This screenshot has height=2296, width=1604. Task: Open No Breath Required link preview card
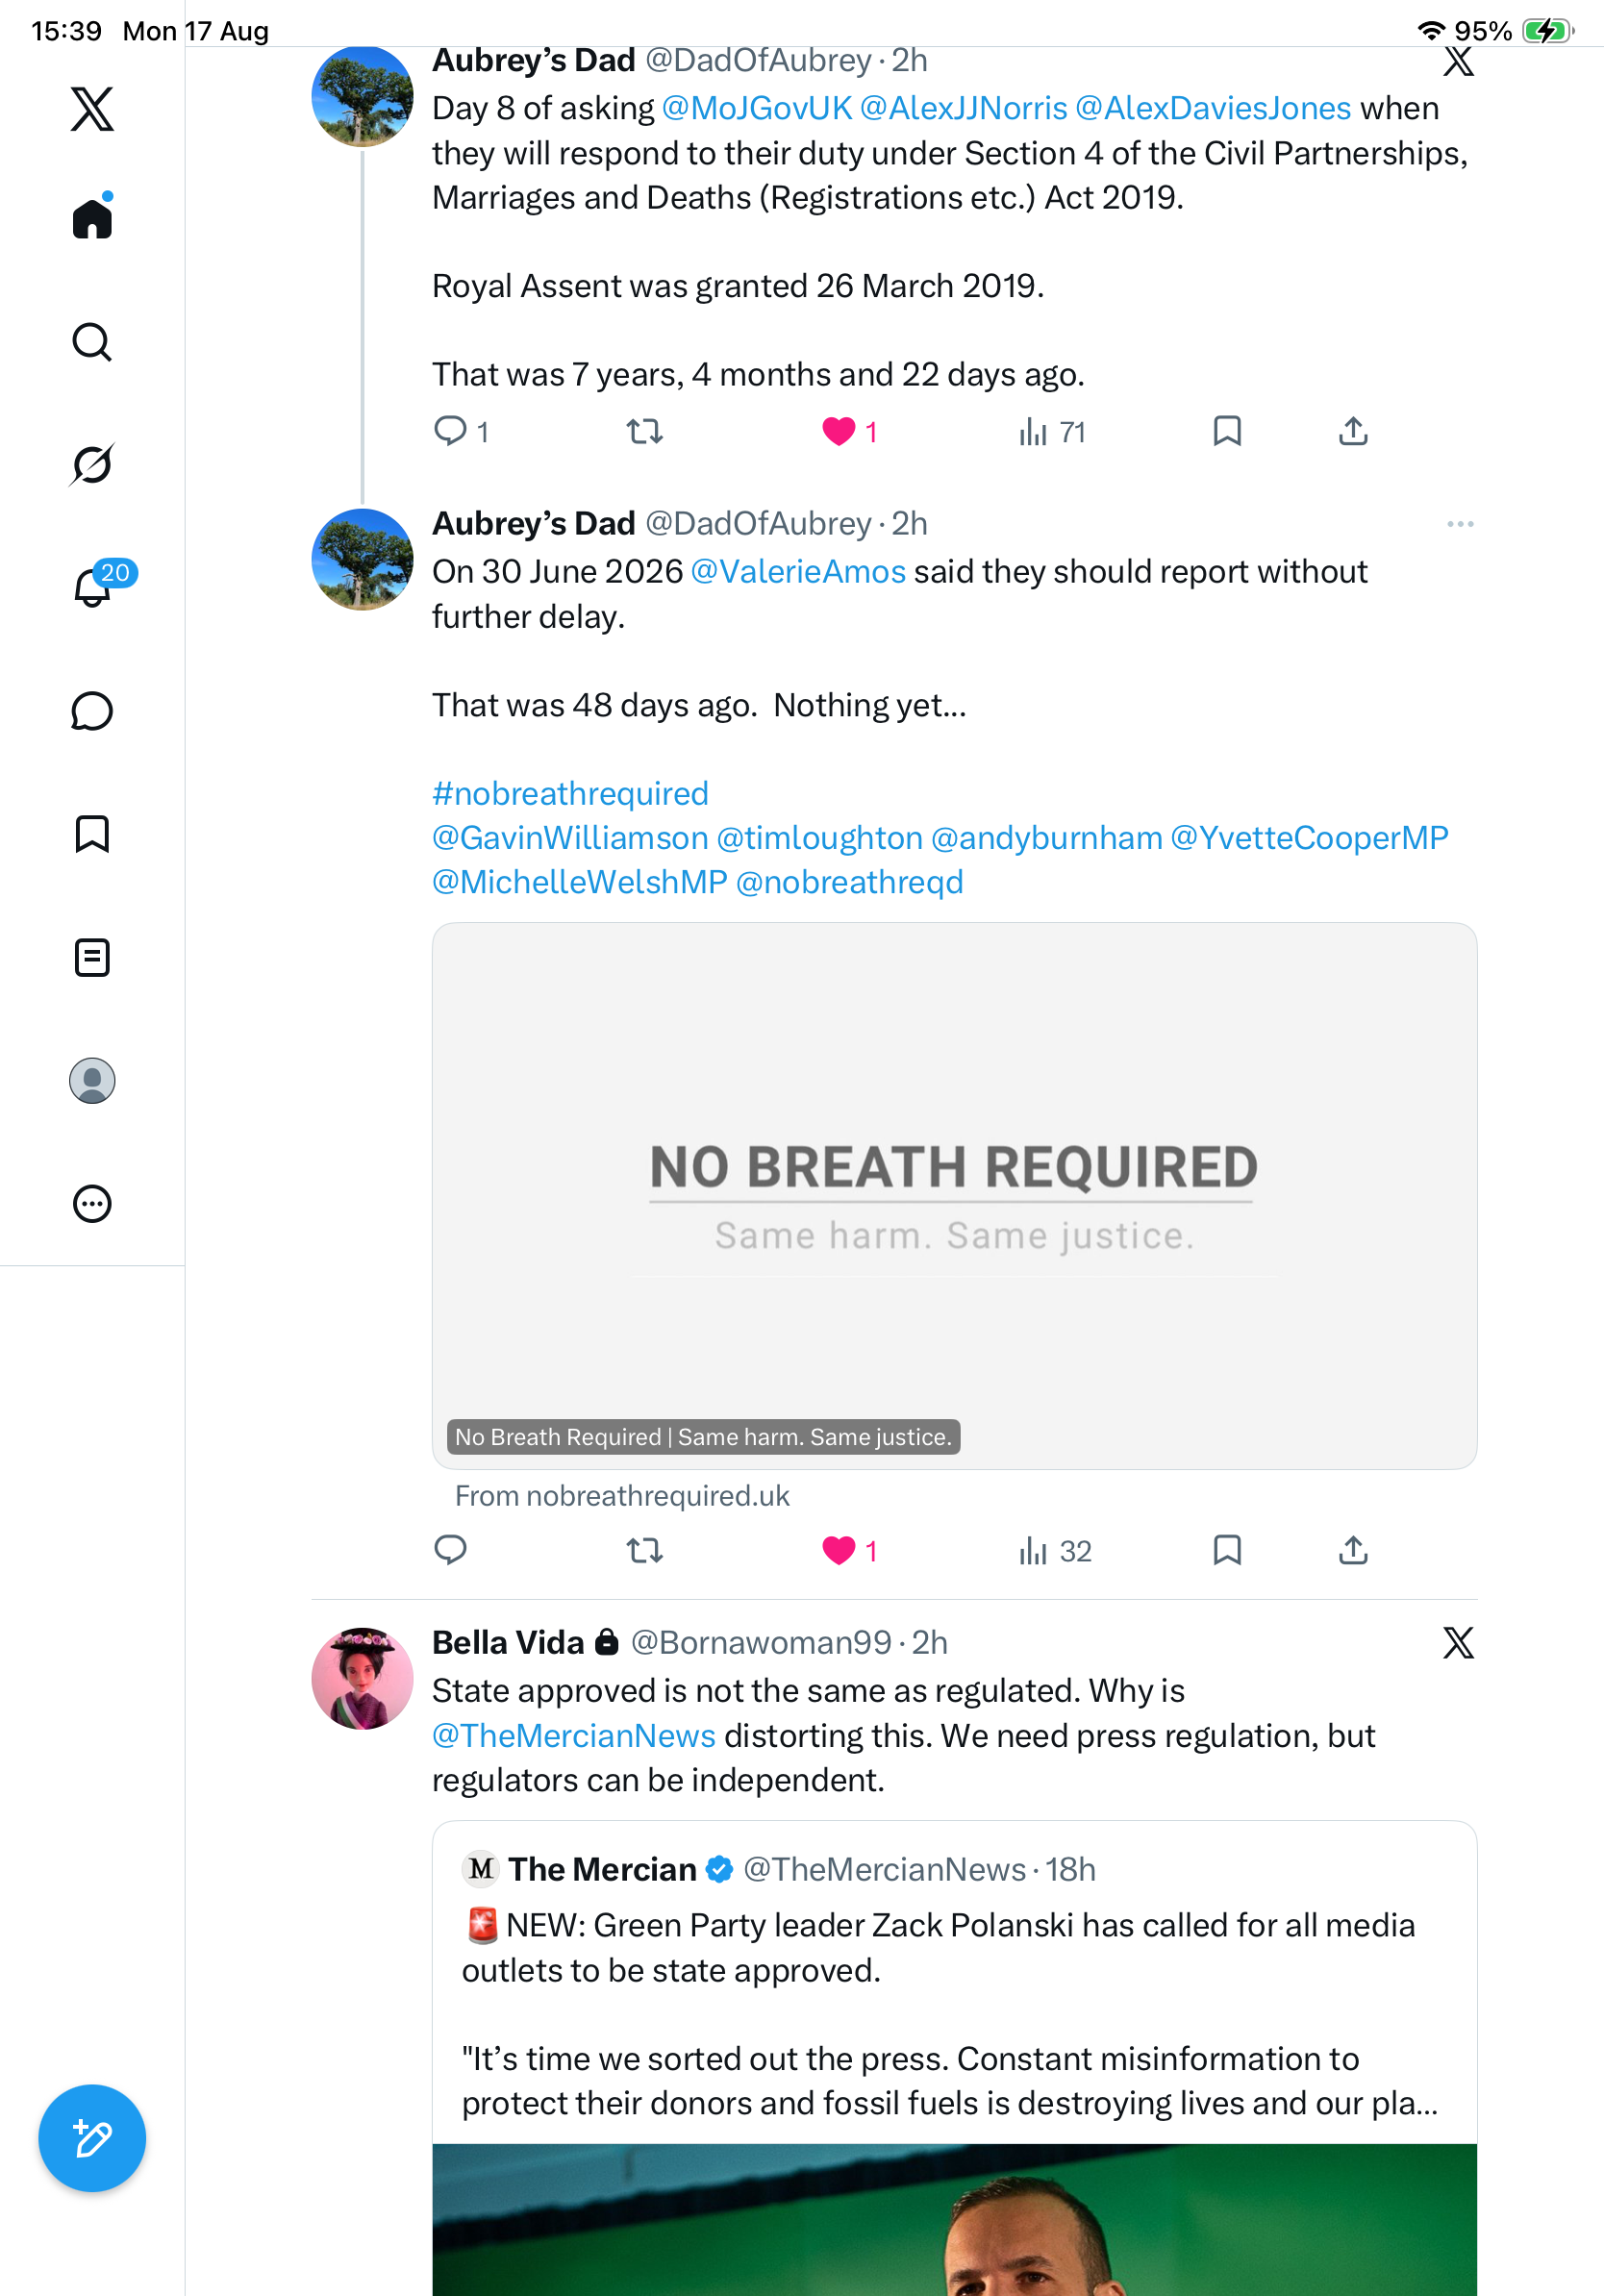(x=954, y=1196)
